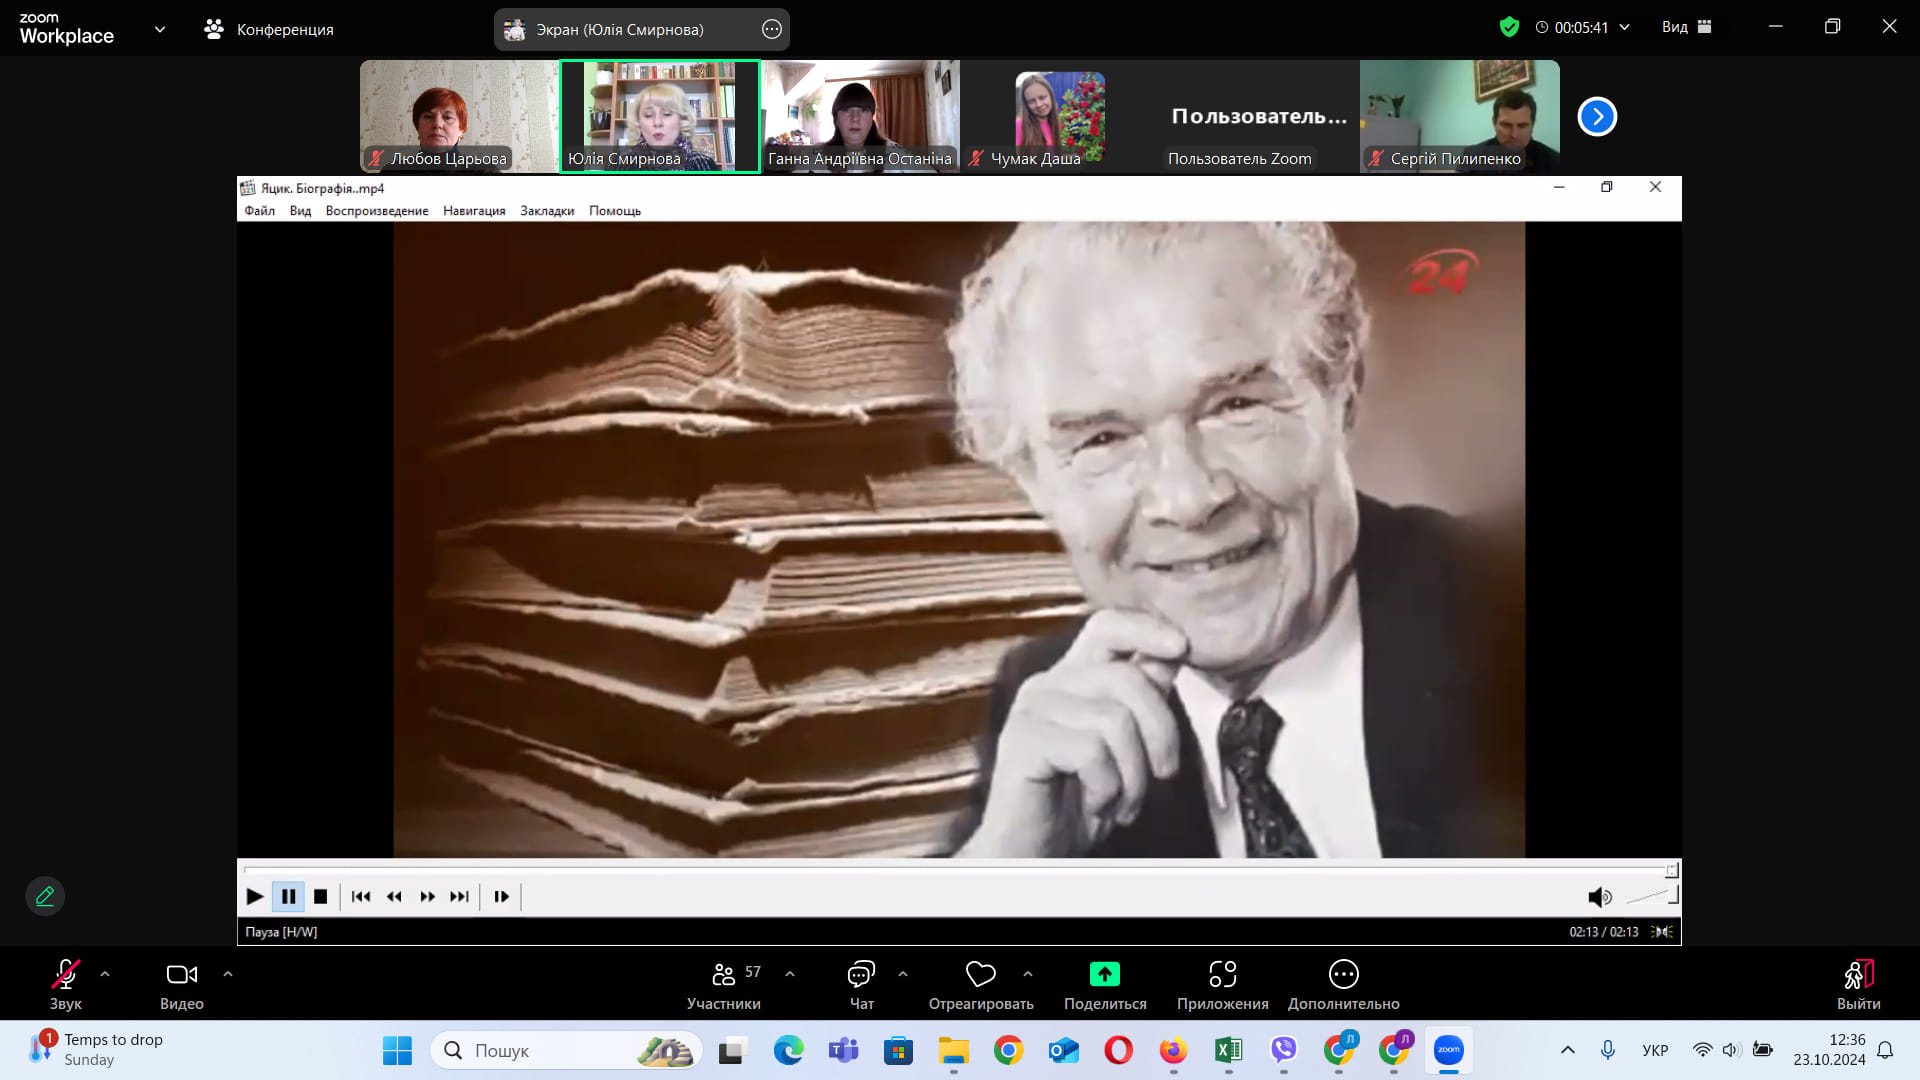This screenshot has height=1080, width=1920.
Task: Click the Stop button in media player
Action: 320,897
